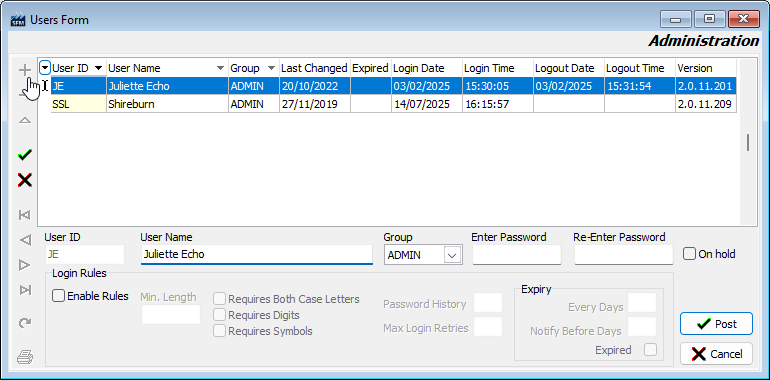Select the Shireburn user name cell
The height and width of the screenshot is (380, 770).
[x=167, y=104]
